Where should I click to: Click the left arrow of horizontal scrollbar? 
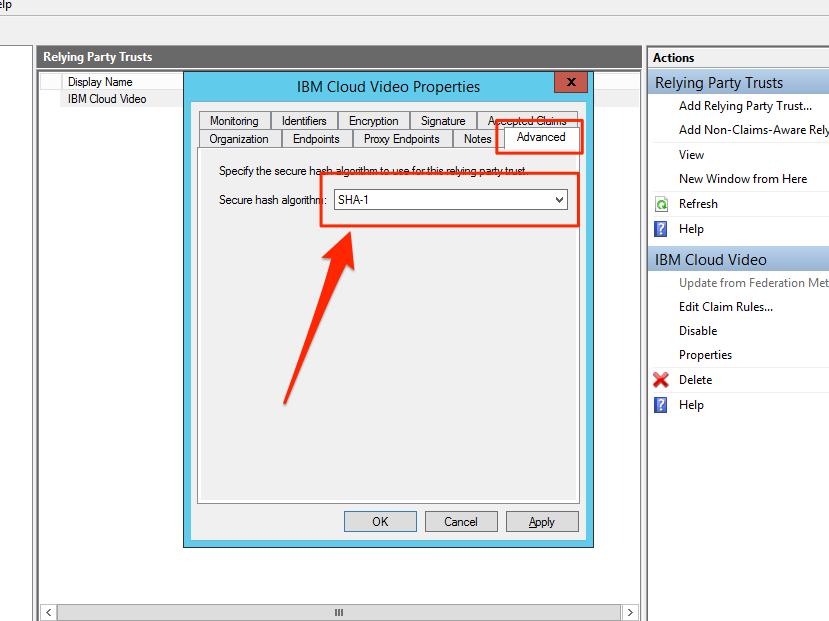click(x=48, y=613)
